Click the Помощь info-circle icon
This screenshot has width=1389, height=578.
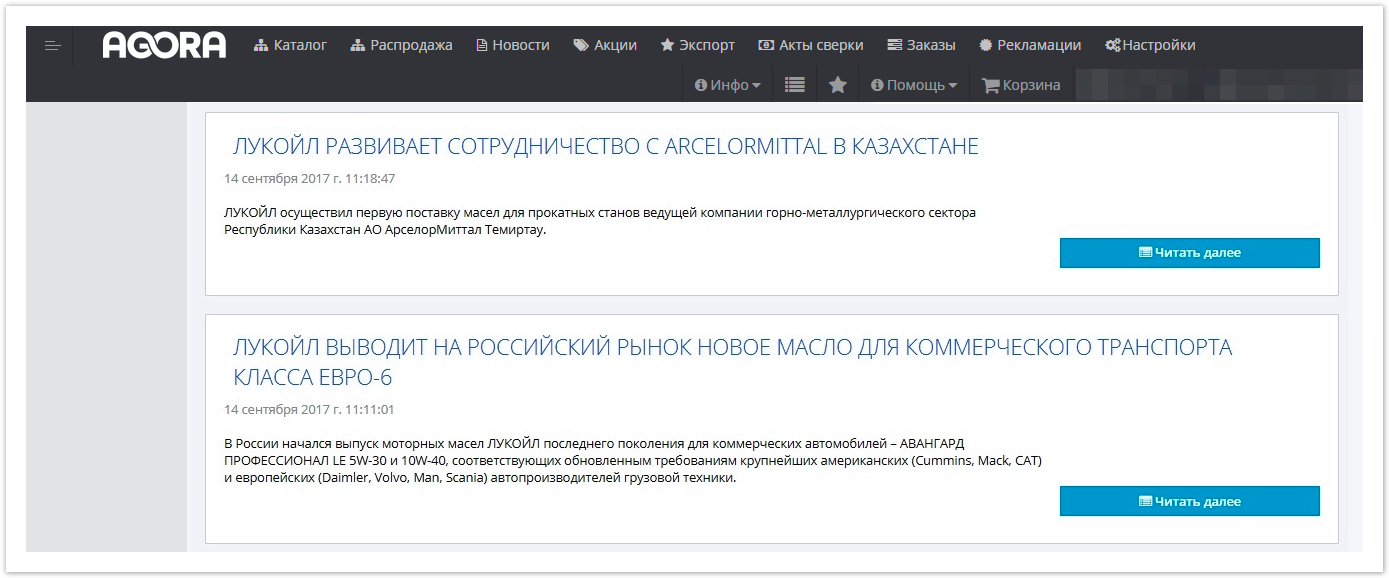[x=877, y=85]
